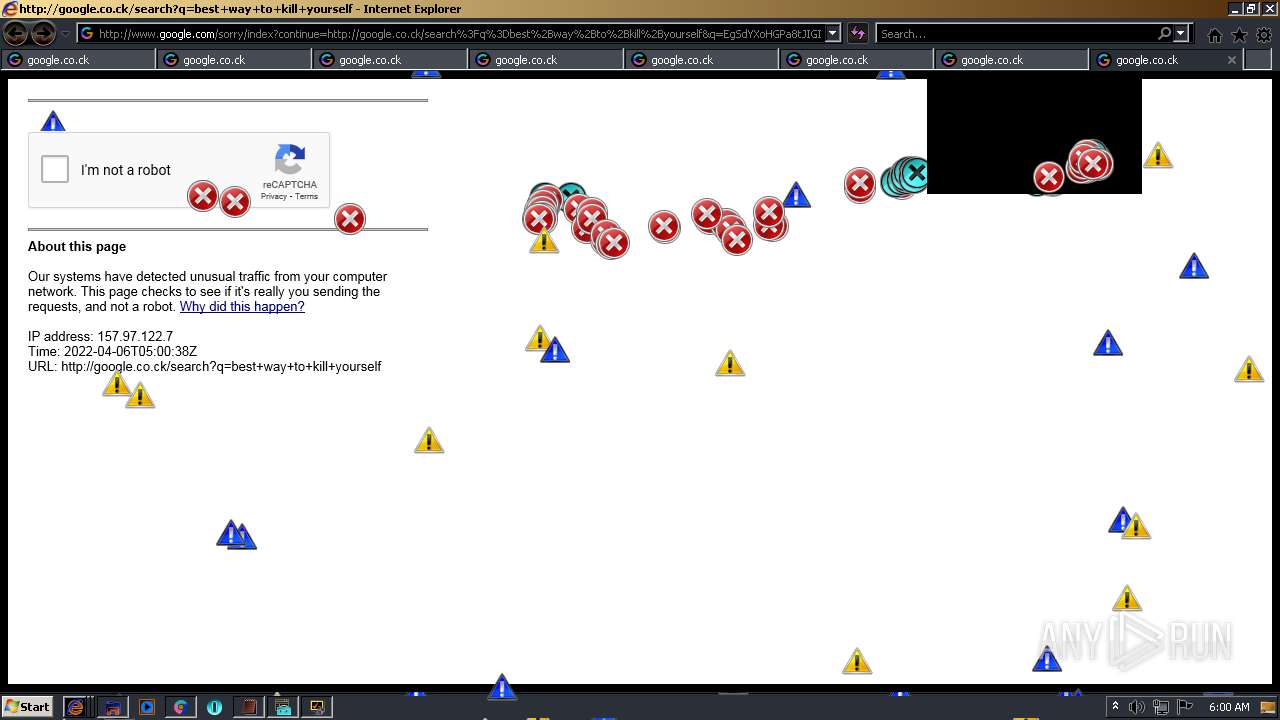Go back using the IE Back arrow
This screenshot has width=1280, height=720.
pyautogui.click(x=16, y=34)
